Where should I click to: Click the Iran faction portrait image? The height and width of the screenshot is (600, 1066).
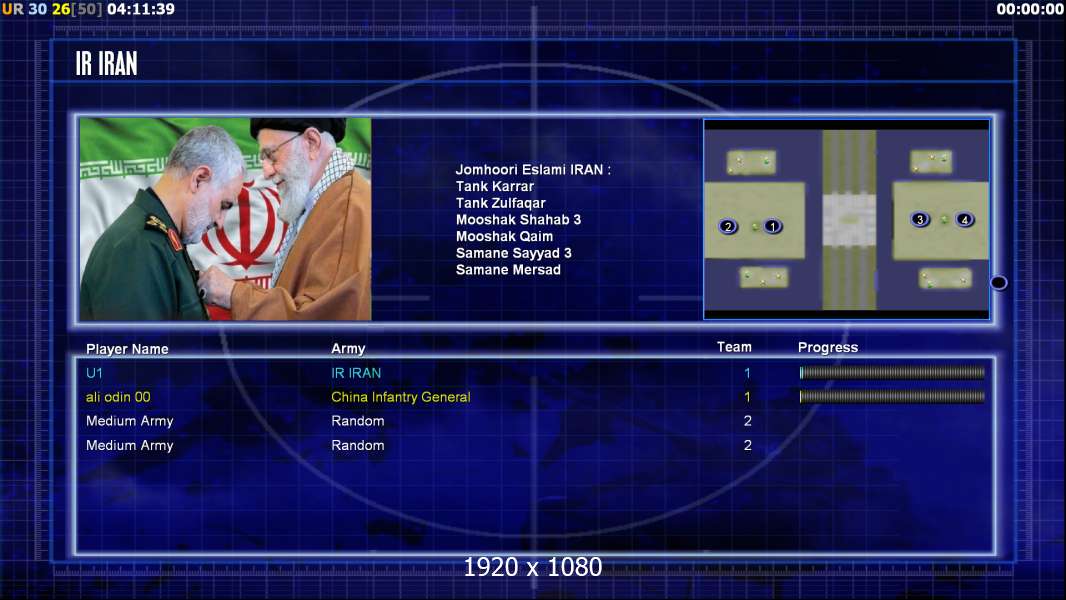point(226,219)
